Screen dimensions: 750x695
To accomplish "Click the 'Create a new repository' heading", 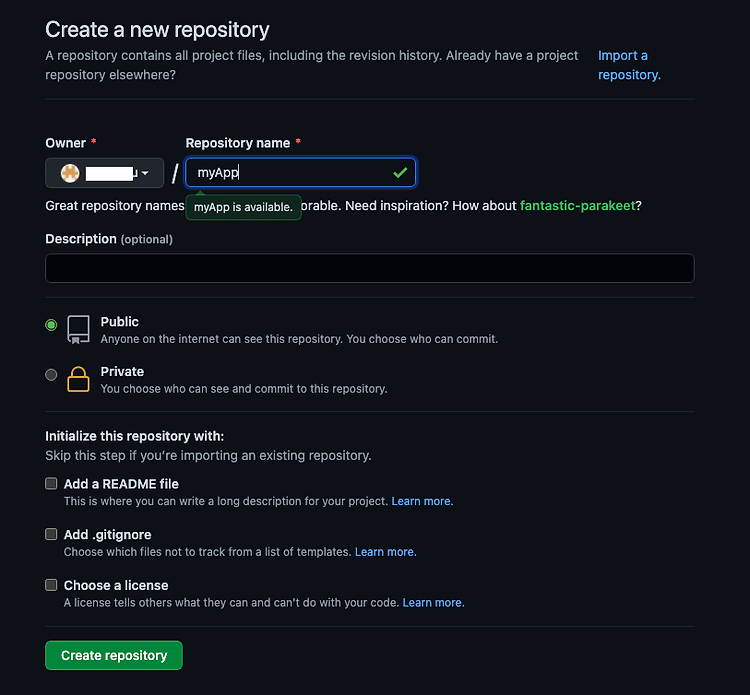I will tap(157, 30).
